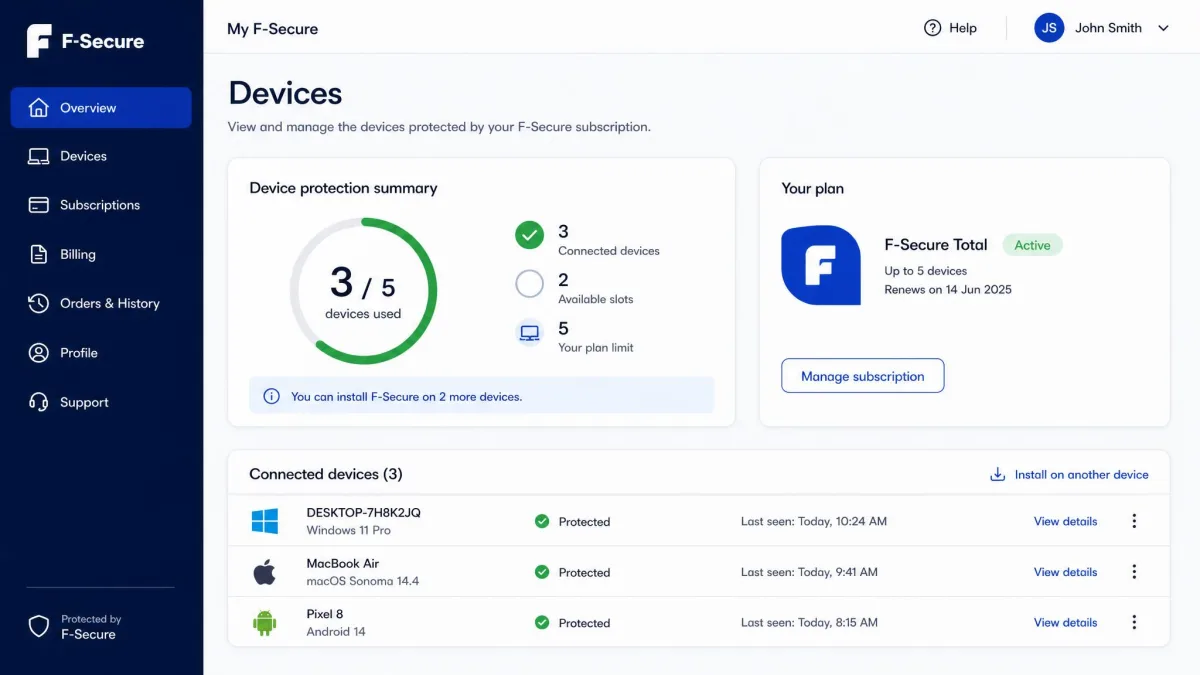
Task: Click the Support headset icon
Action: tap(38, 402)
